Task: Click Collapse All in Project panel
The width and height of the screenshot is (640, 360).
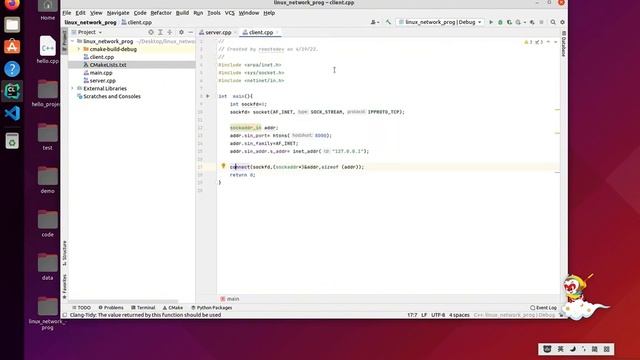Action: [x=170, y=32]
